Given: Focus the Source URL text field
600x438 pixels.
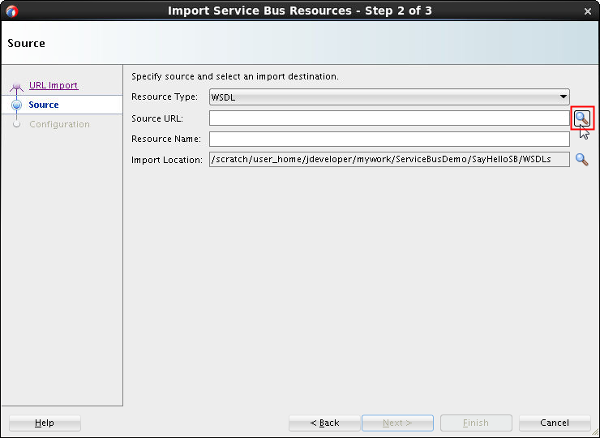Looking at the screenshot, I should coord(389,118).
